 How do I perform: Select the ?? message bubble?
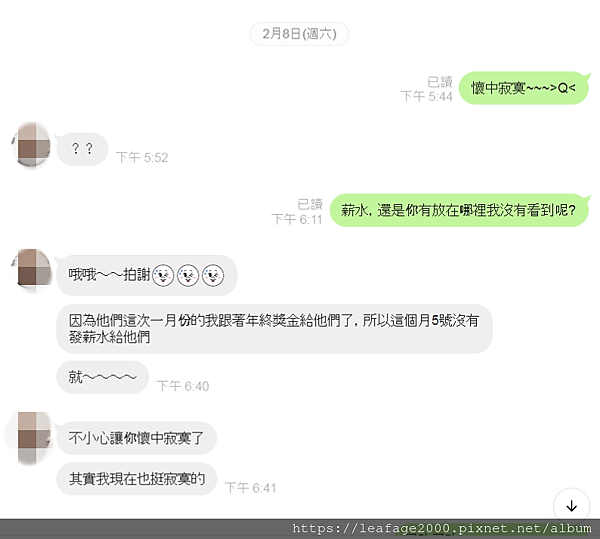point(82,149)
